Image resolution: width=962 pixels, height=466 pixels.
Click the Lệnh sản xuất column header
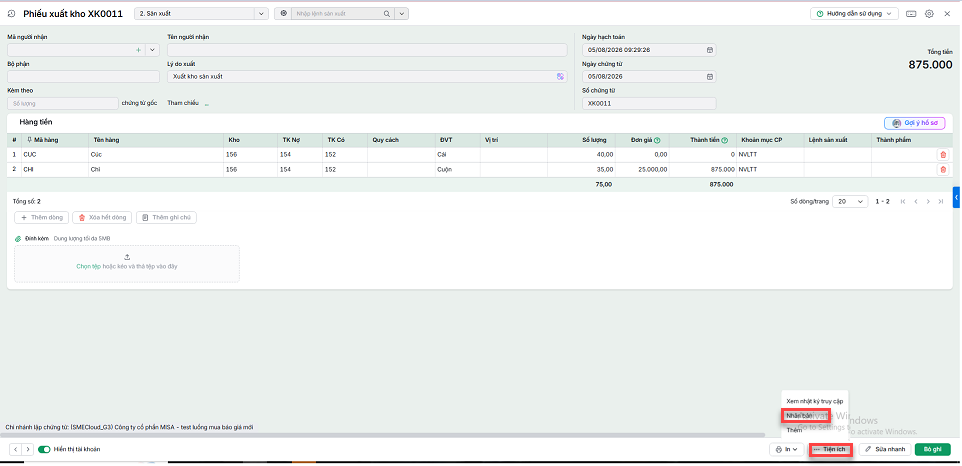pyautogui.click(x=837, y=140)
